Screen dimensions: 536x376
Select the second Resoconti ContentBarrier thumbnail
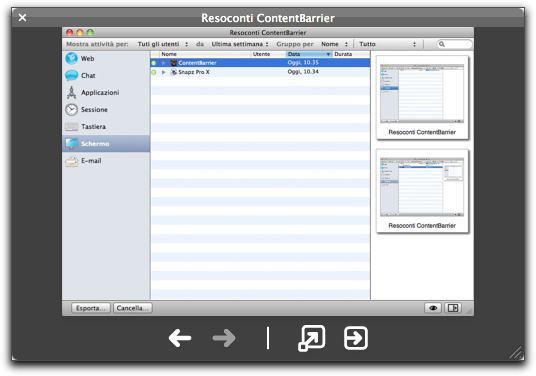(x=422, y=191)
